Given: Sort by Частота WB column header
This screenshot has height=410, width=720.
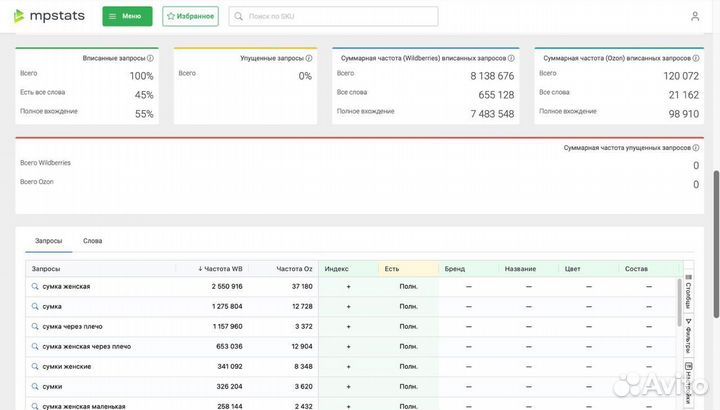Looking at the screenshot, I should coord(217,269).
